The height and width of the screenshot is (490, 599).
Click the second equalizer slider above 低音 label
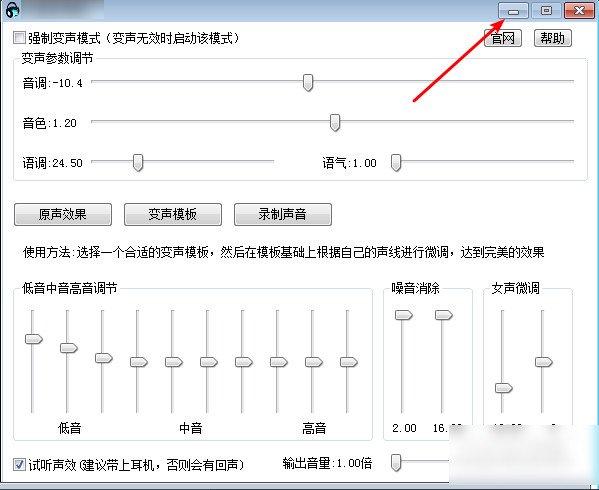tap(69, 348)
